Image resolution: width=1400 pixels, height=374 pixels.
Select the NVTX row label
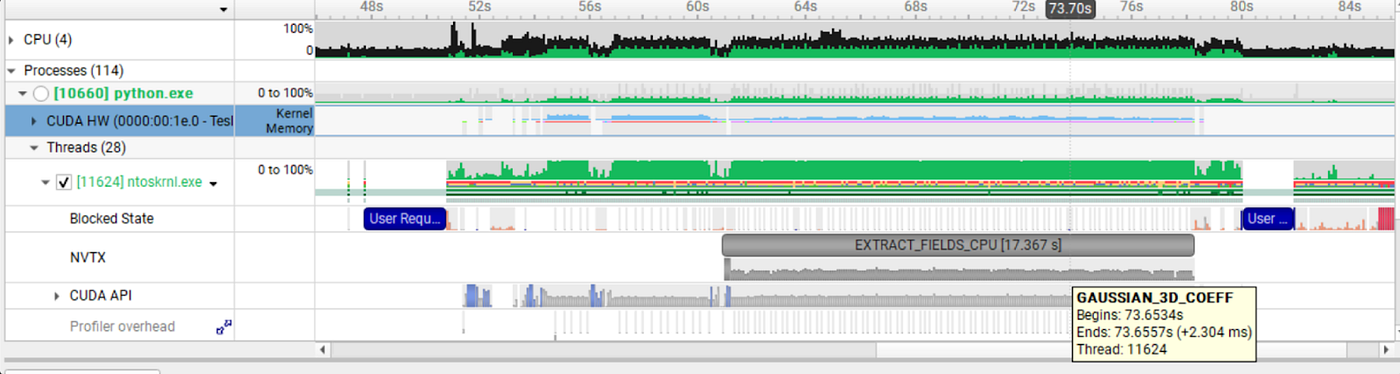pos(87,257)
